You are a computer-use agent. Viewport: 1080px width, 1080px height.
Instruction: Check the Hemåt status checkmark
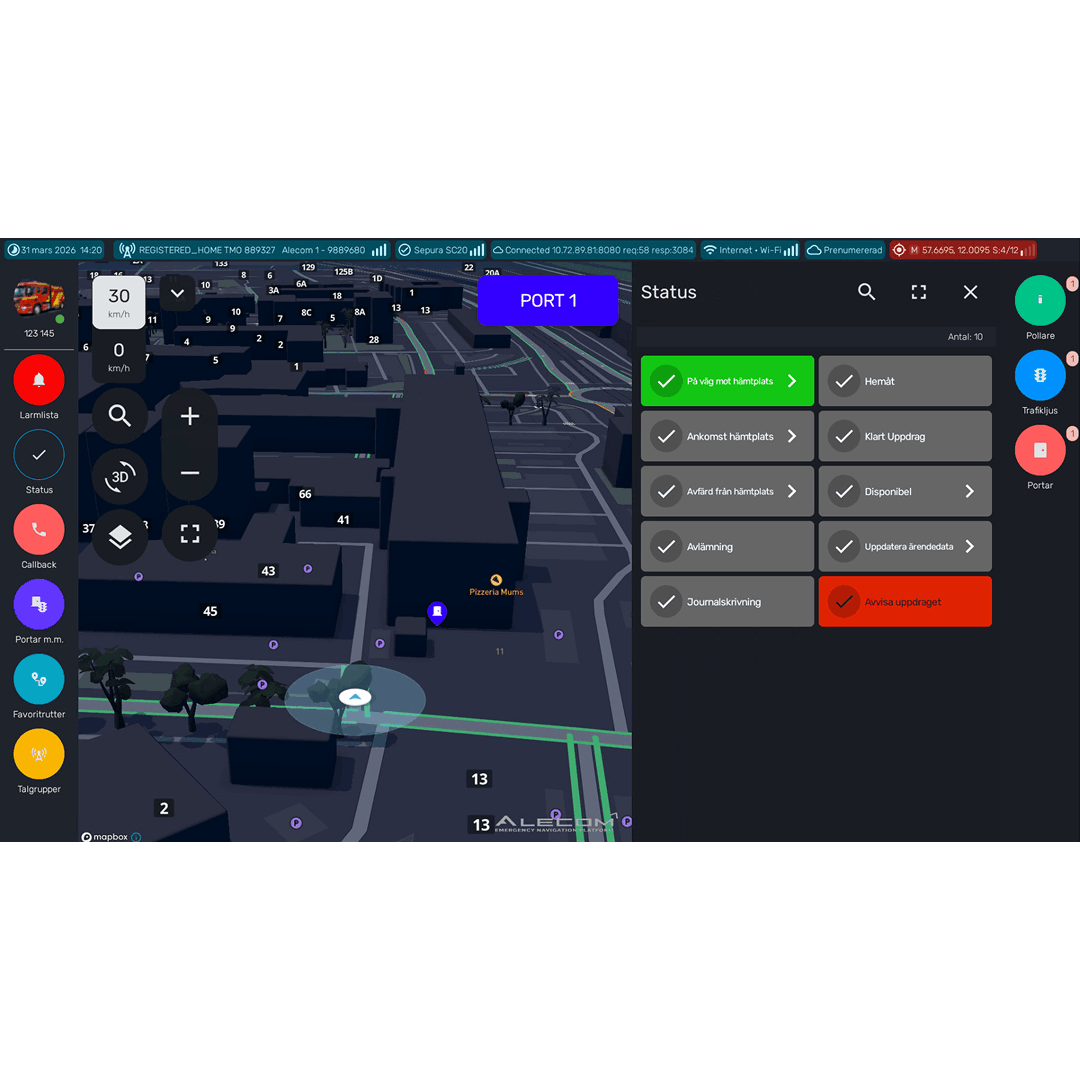point(844,381)
